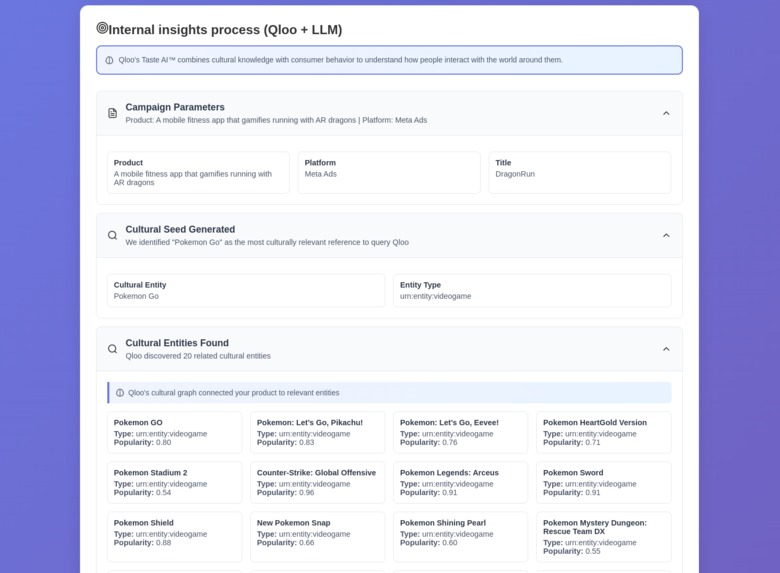Open the Product parameter card
Screen dimensions: 780x573
point(198,173)
